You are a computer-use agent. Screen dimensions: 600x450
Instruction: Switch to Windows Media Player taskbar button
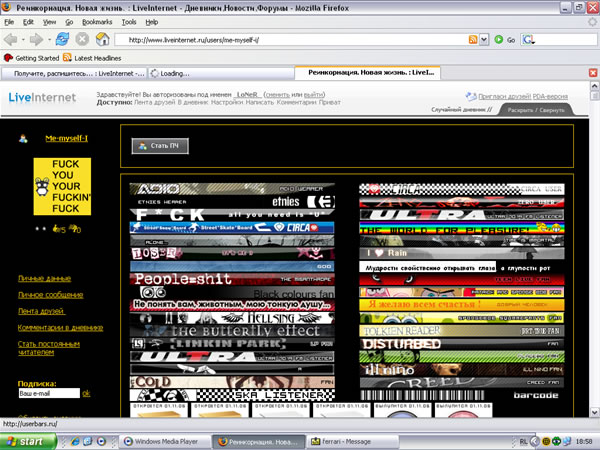click(x=165, y=442)
